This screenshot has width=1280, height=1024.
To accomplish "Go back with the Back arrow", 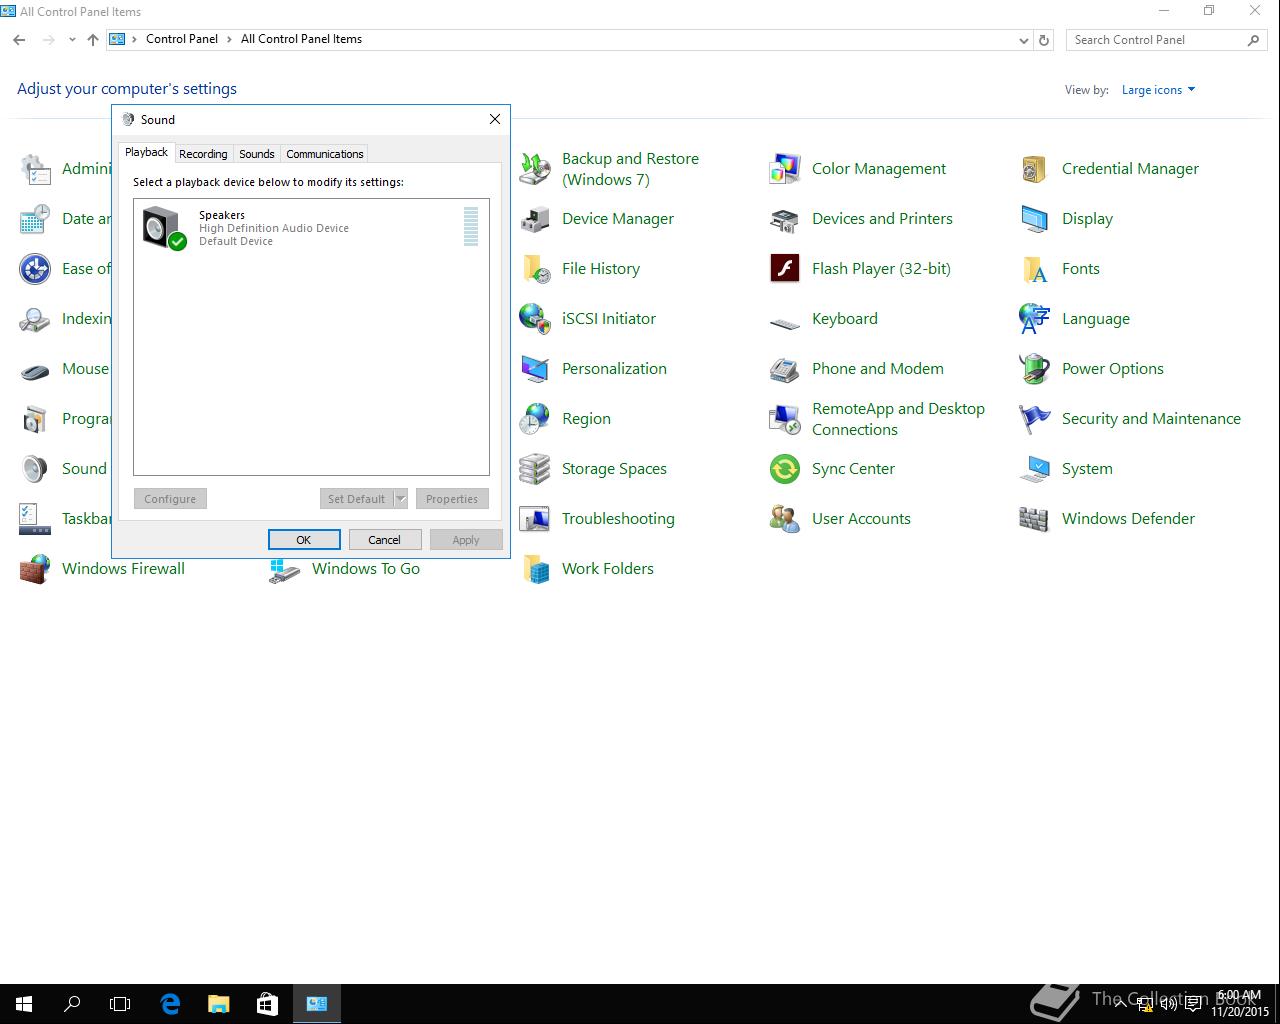I will click(x=19, y=40).
